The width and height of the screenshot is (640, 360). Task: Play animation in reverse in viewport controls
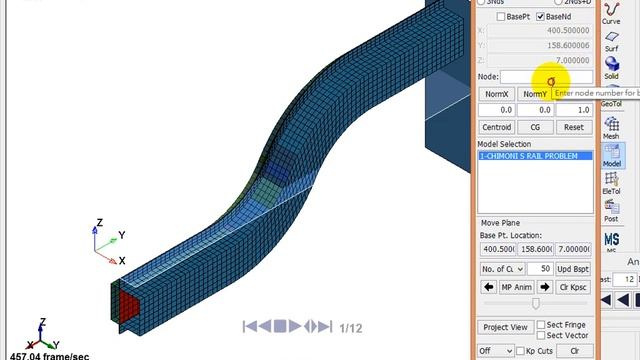[x=265, y=327]
